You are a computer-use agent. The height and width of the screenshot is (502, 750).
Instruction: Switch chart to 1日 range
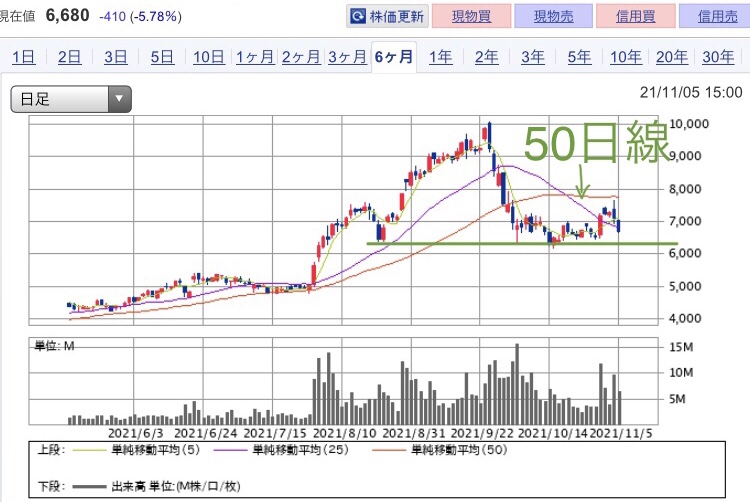click(x=23, y=57)
